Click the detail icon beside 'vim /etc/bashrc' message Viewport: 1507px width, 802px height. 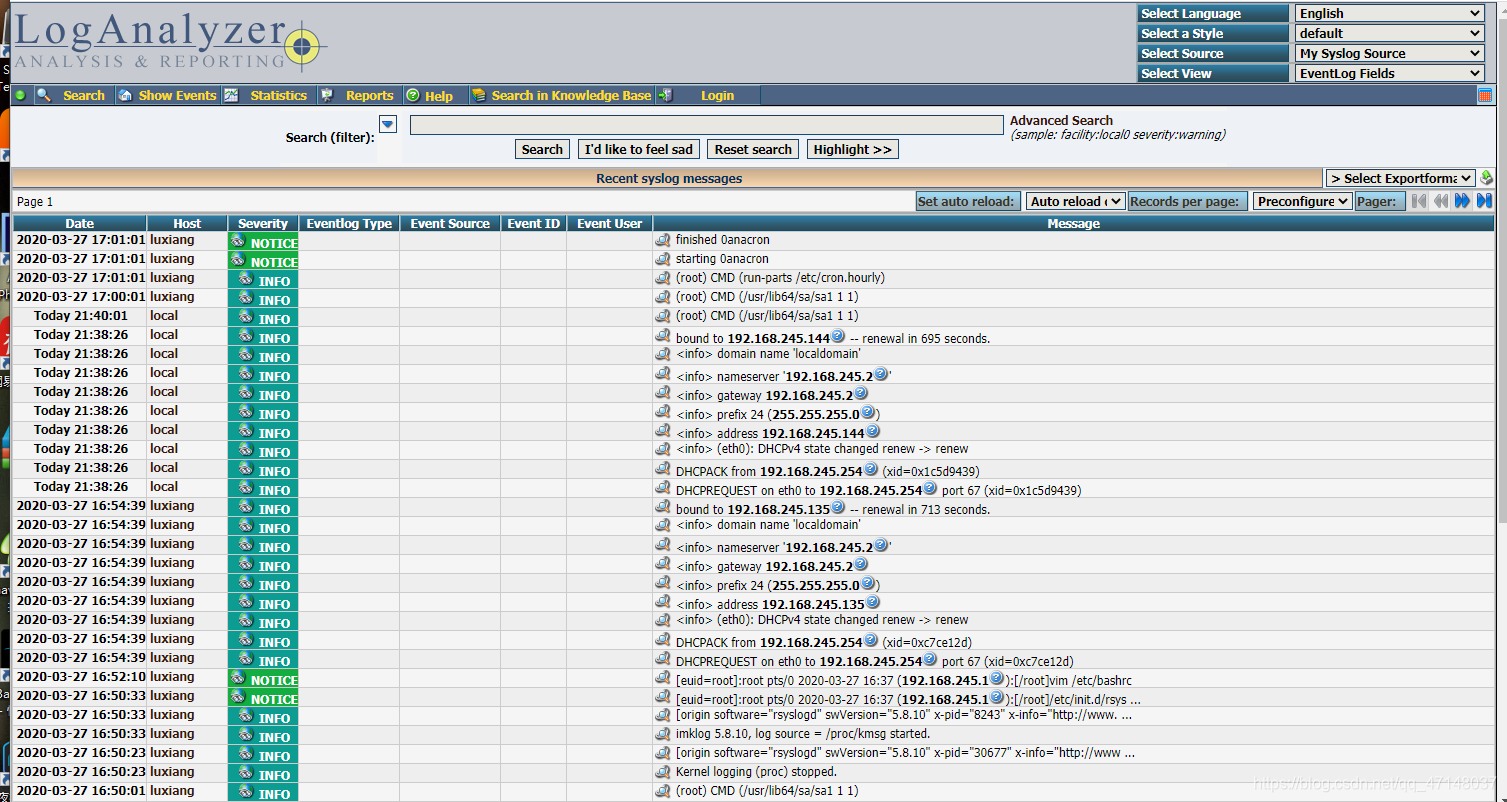click(662, 677)
